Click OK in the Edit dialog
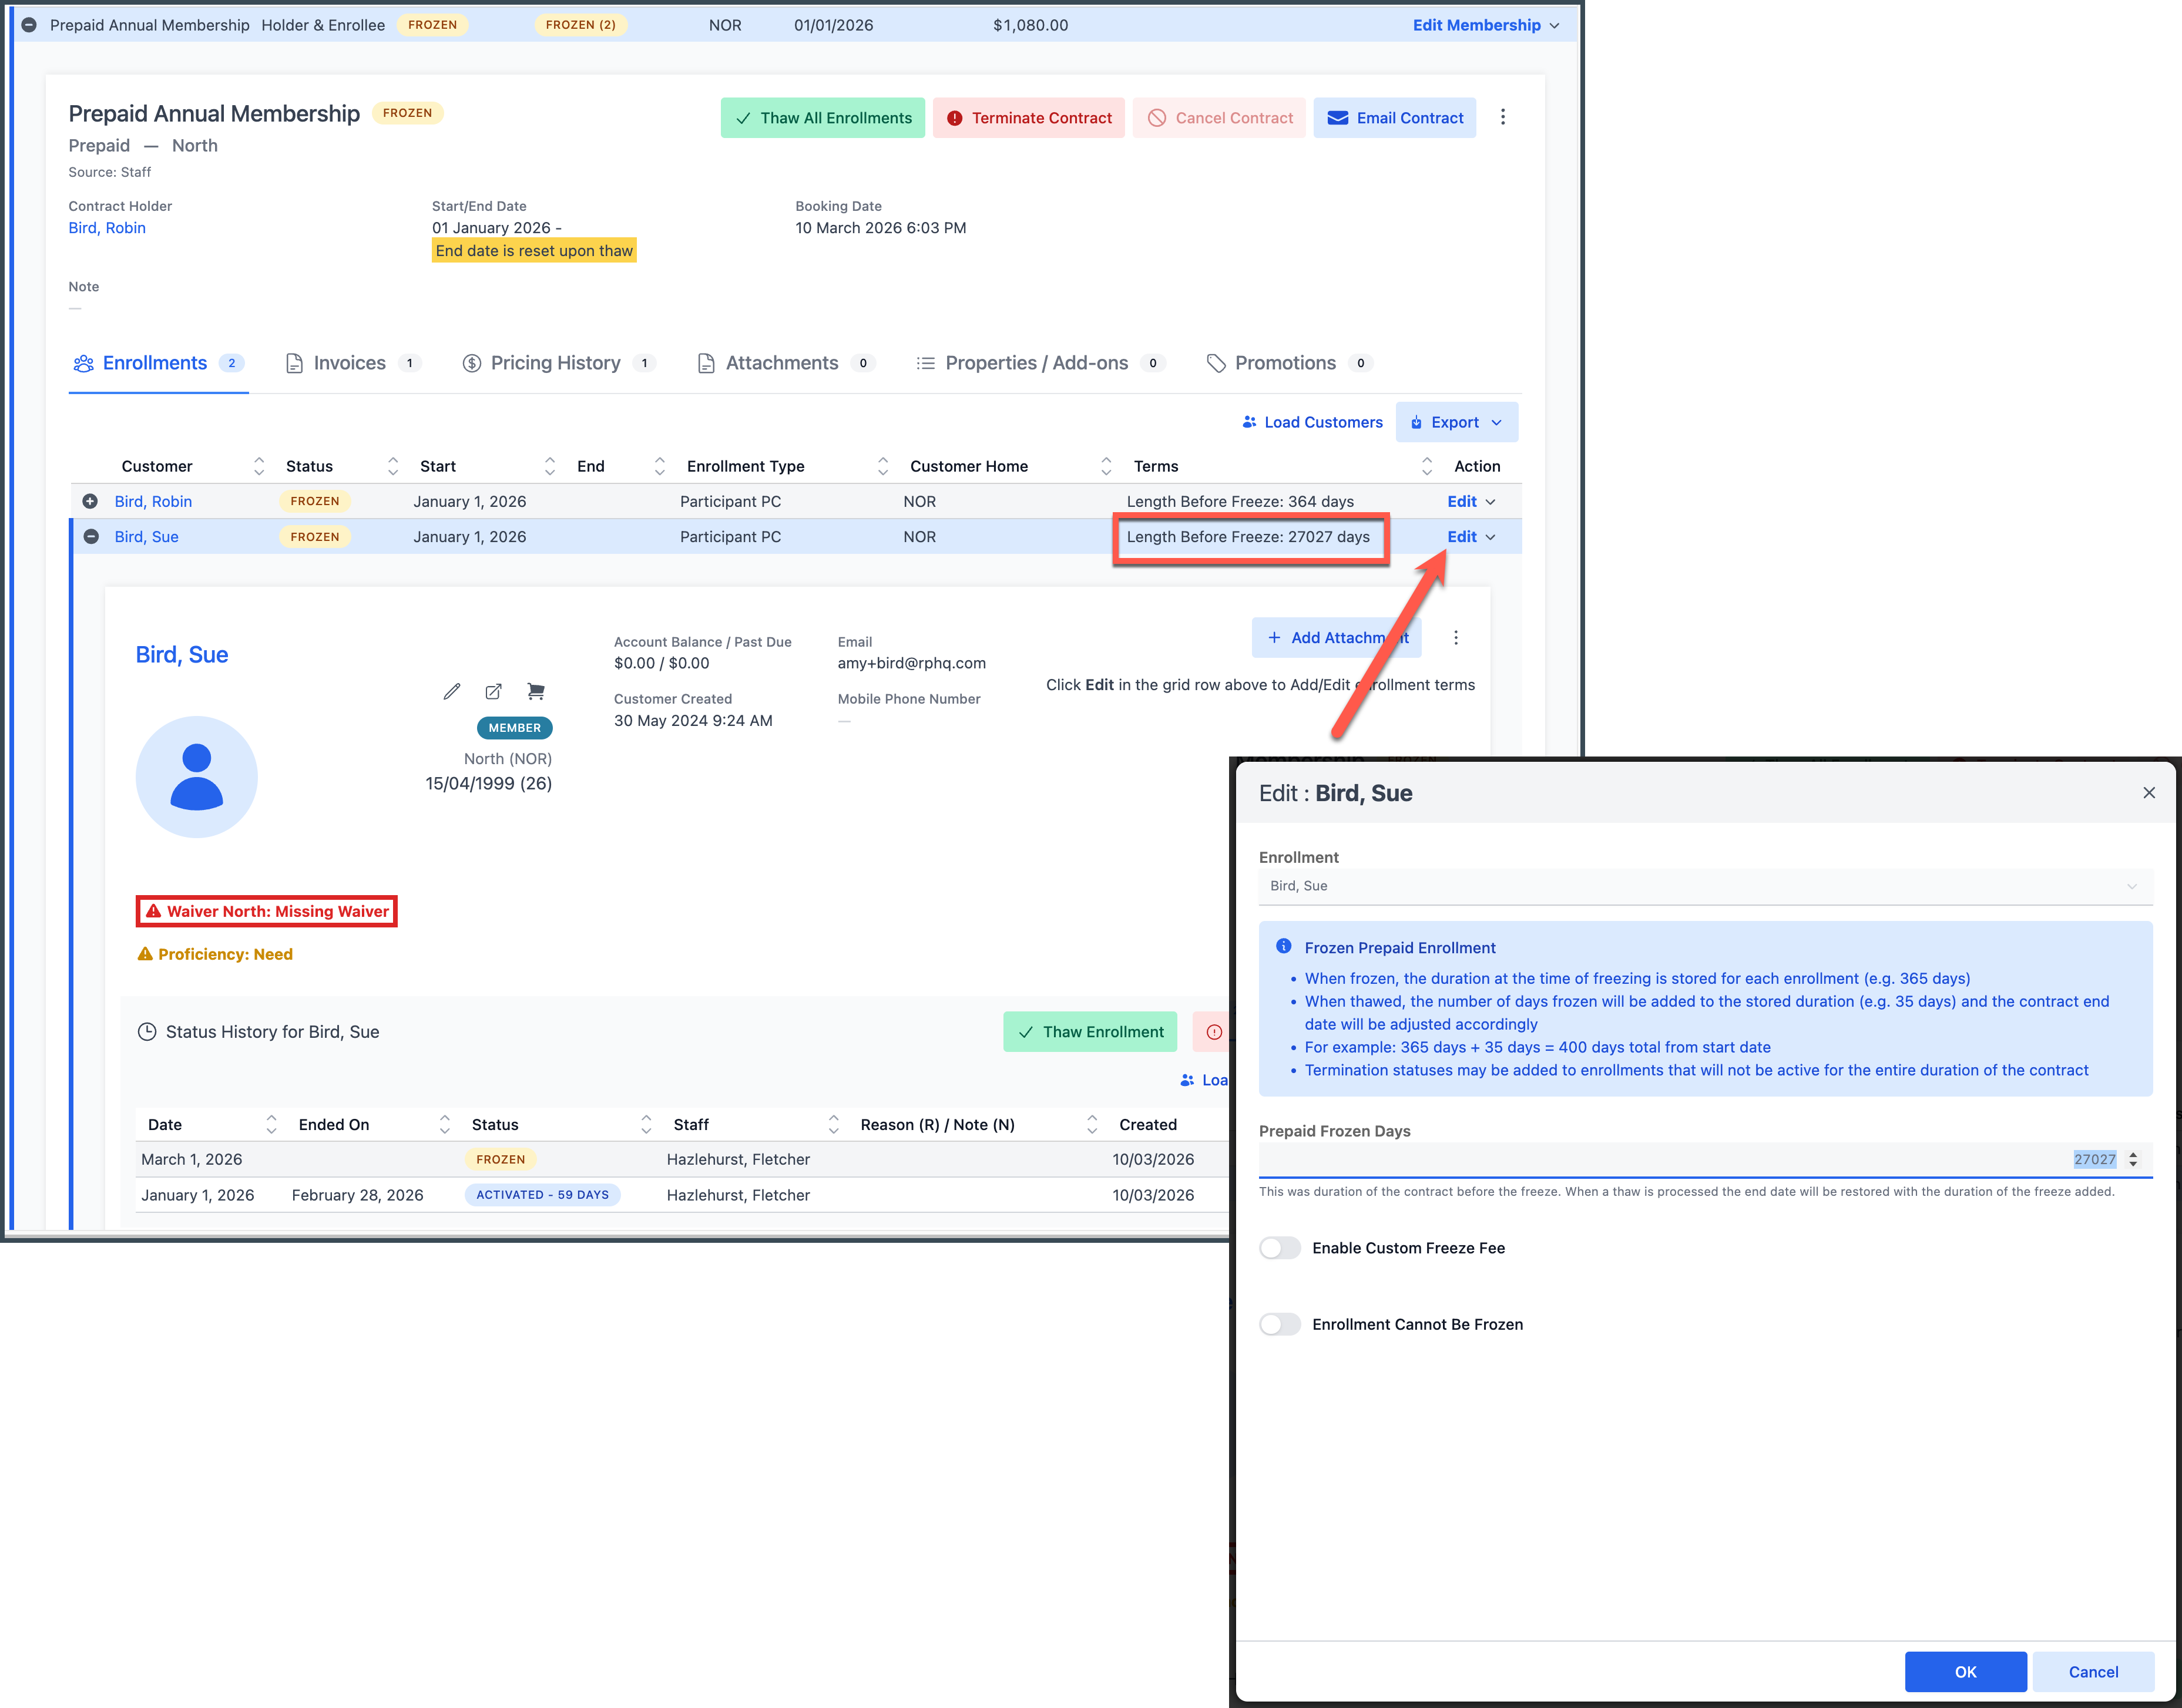2182x1708 pixels. point(1964,1671)
